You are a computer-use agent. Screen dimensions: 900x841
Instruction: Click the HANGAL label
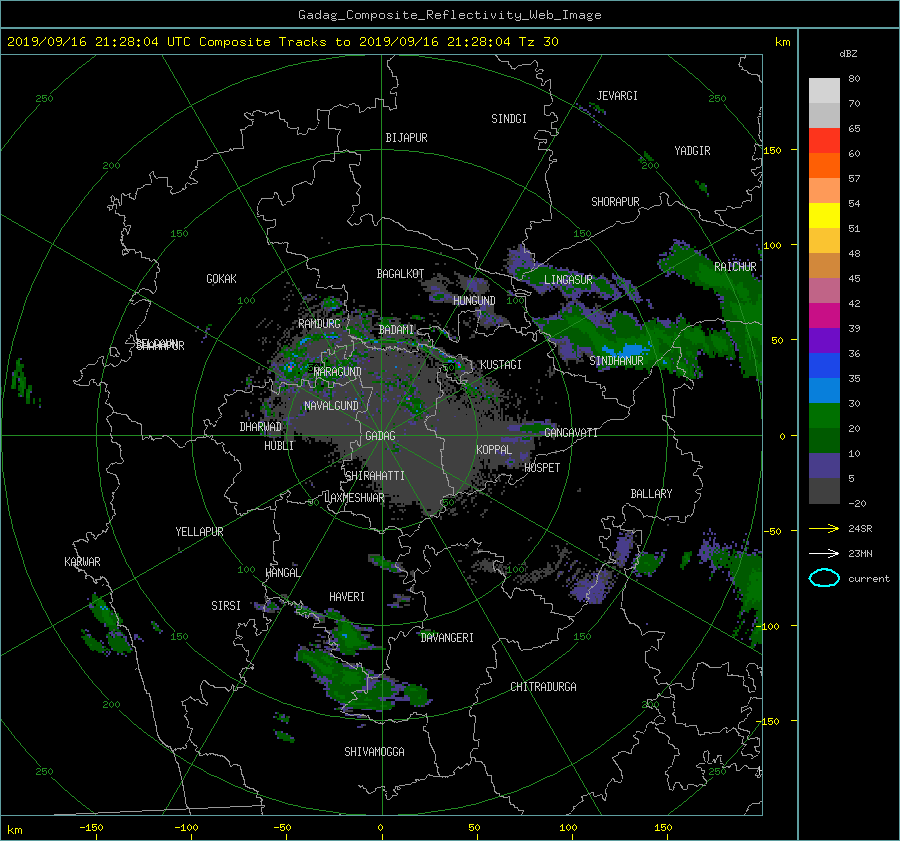(282, 573)
